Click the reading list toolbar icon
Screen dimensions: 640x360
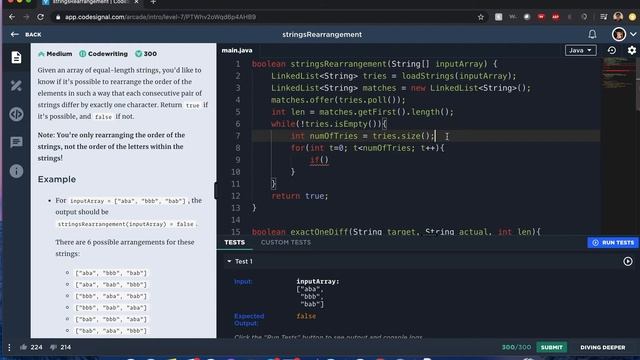(604, 17)
